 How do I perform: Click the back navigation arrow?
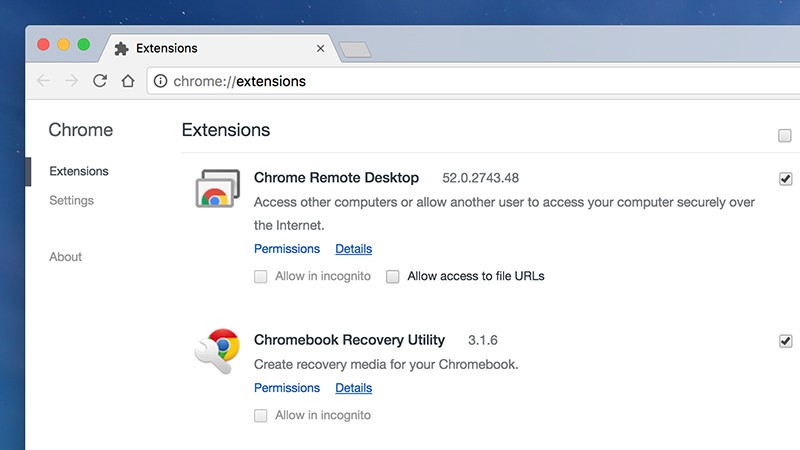[42, 81]
